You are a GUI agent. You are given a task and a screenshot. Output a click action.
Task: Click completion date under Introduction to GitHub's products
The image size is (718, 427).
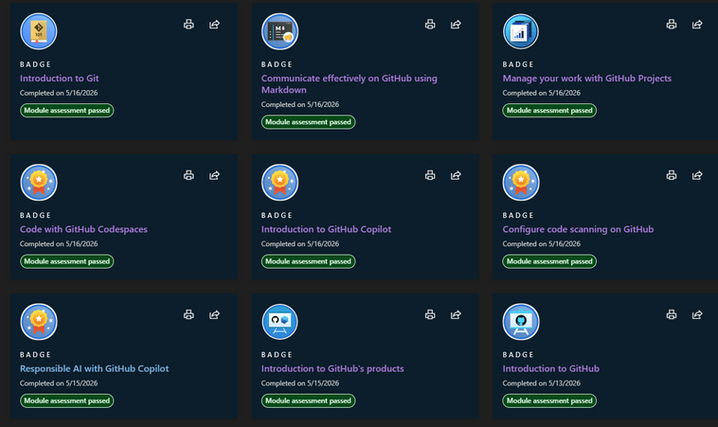coord(300,383)
